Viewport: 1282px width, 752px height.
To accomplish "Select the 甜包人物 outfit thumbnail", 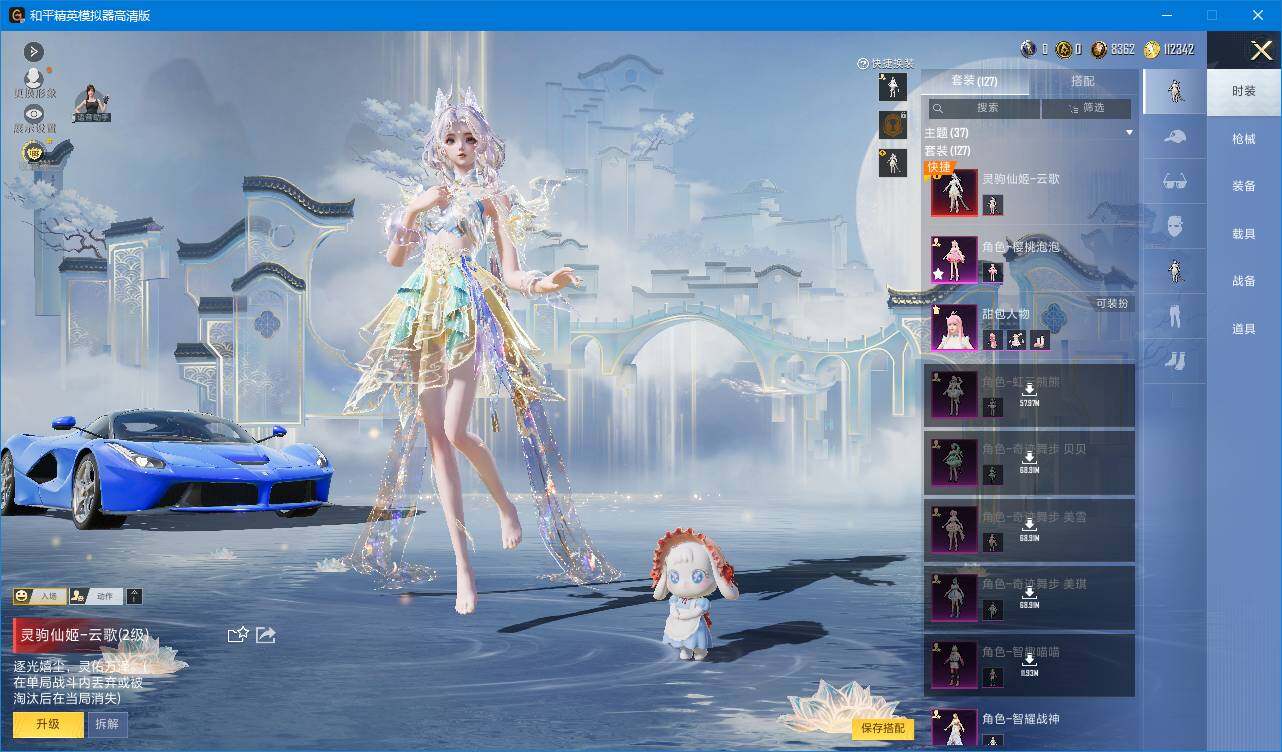I will click(954, 327).
